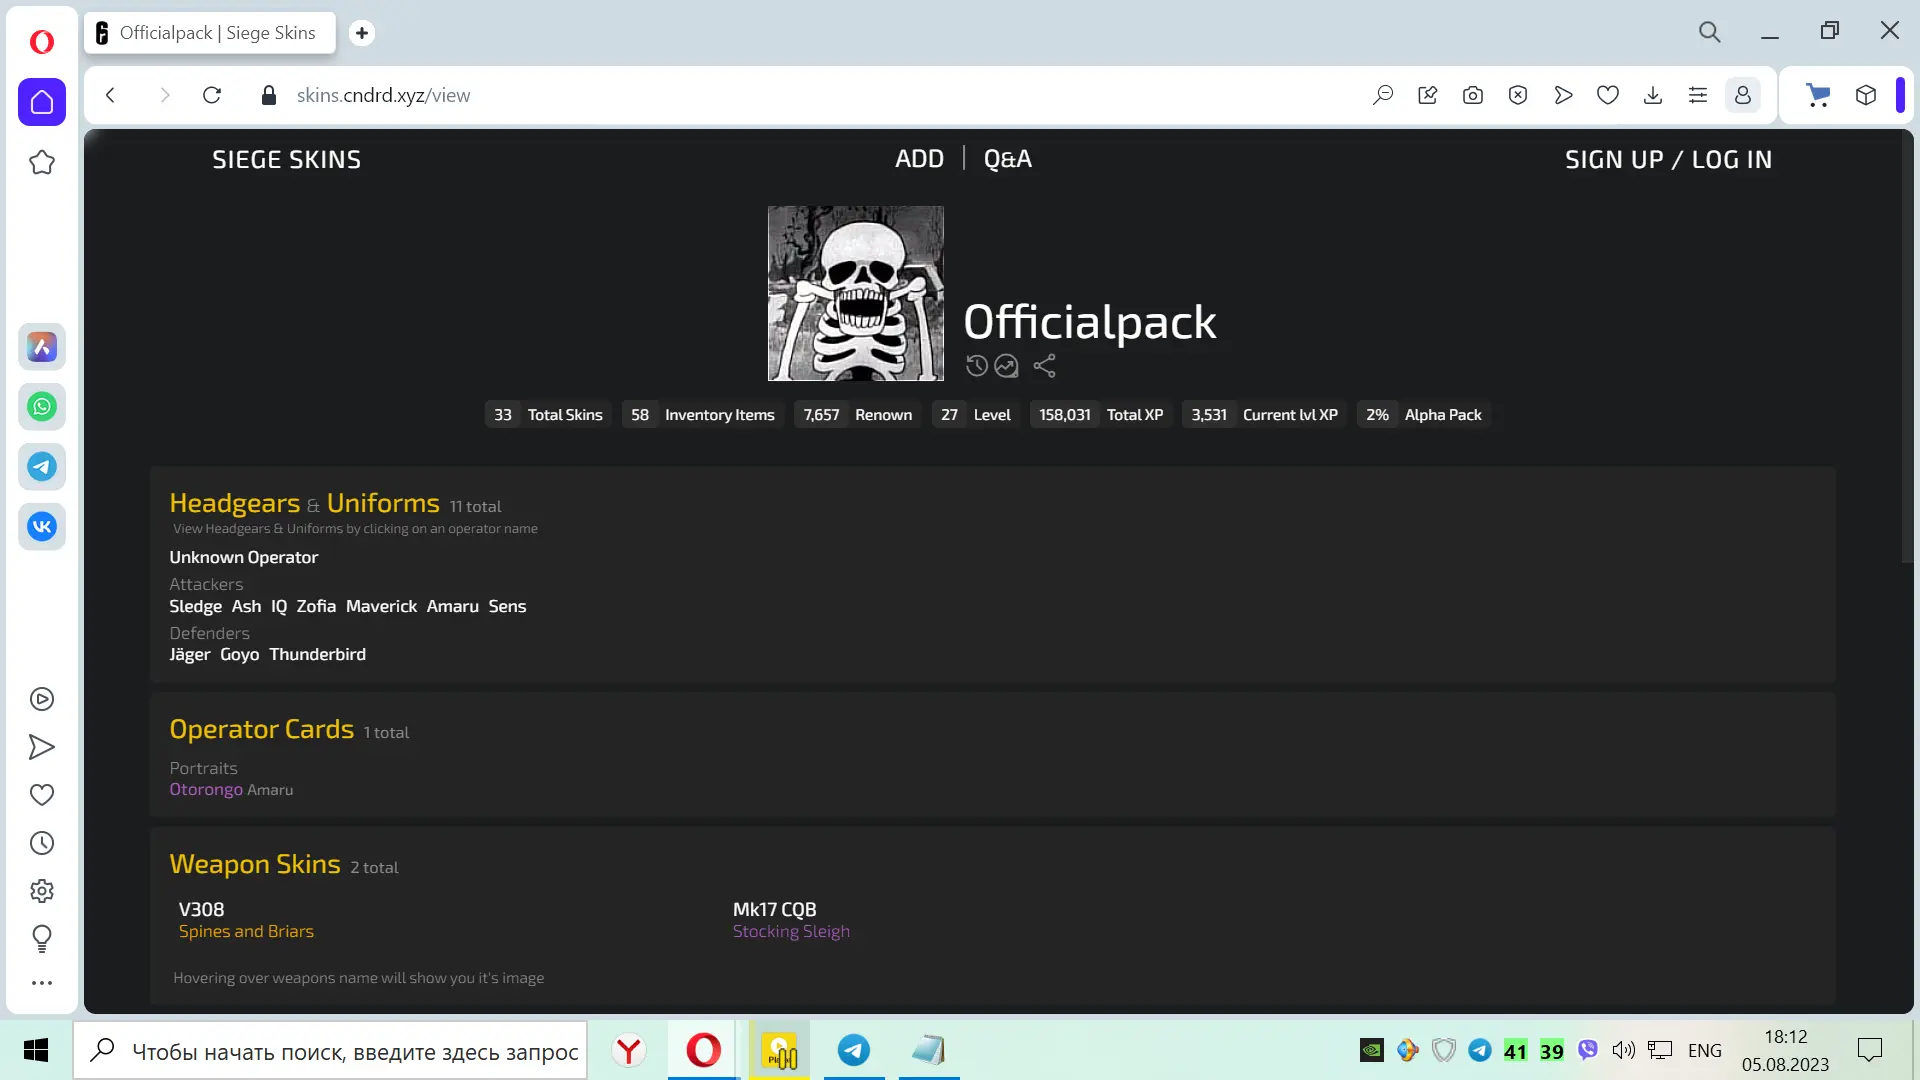Screen dimensions: 1920x1080
Task: Open the extensions cube icon
Action: click(1866, 95)
